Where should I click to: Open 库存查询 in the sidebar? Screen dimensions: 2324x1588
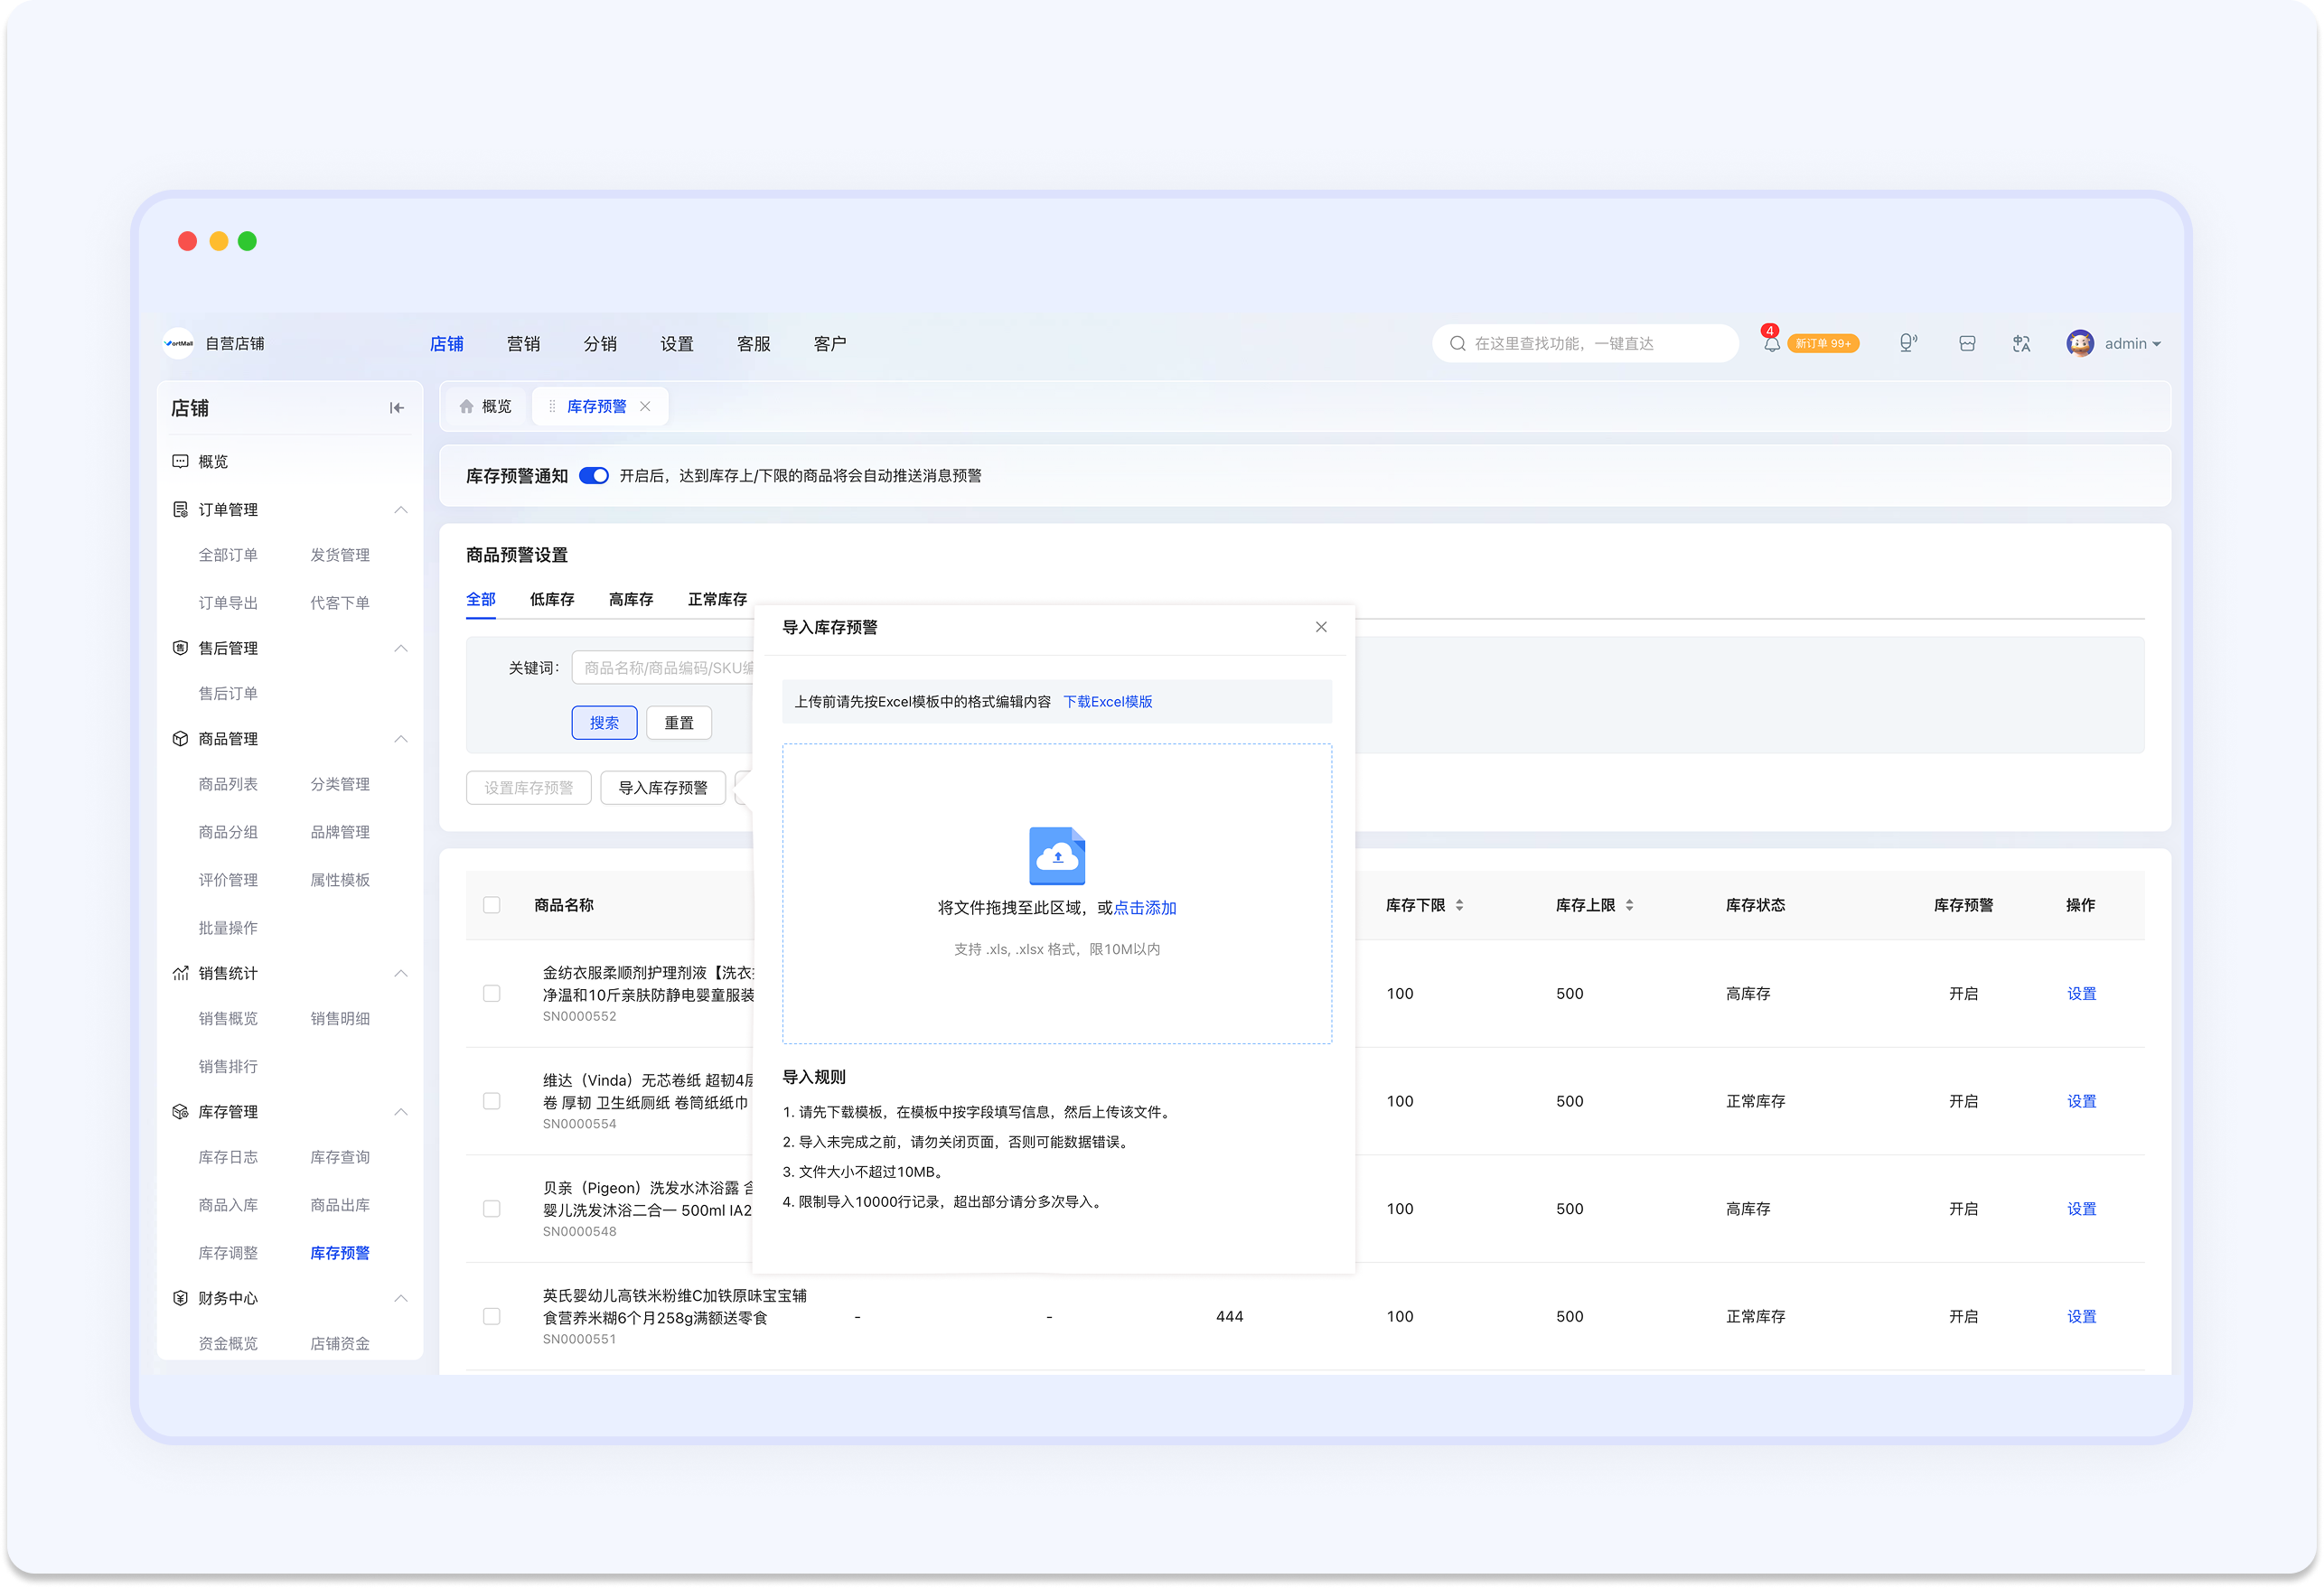(340, 1157)
